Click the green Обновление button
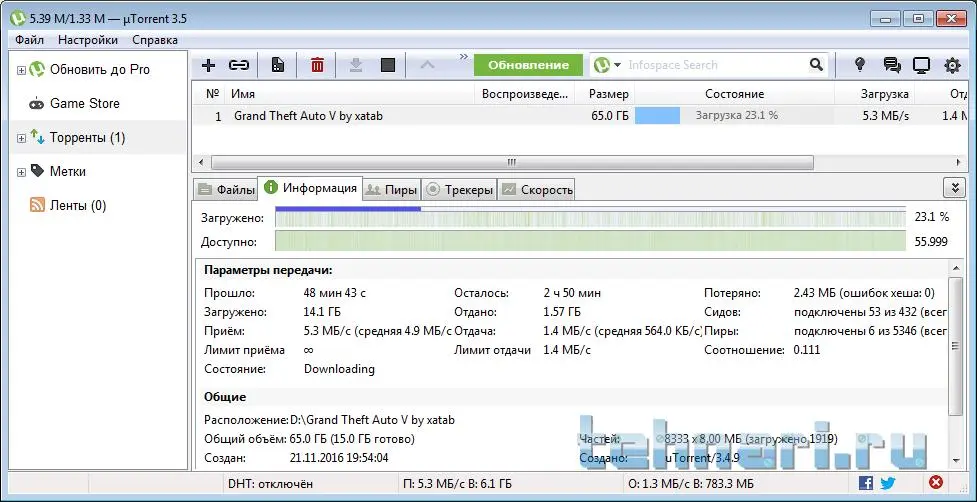Image resolution: width=977 pixels, height=502 pixels. [528, 65]
